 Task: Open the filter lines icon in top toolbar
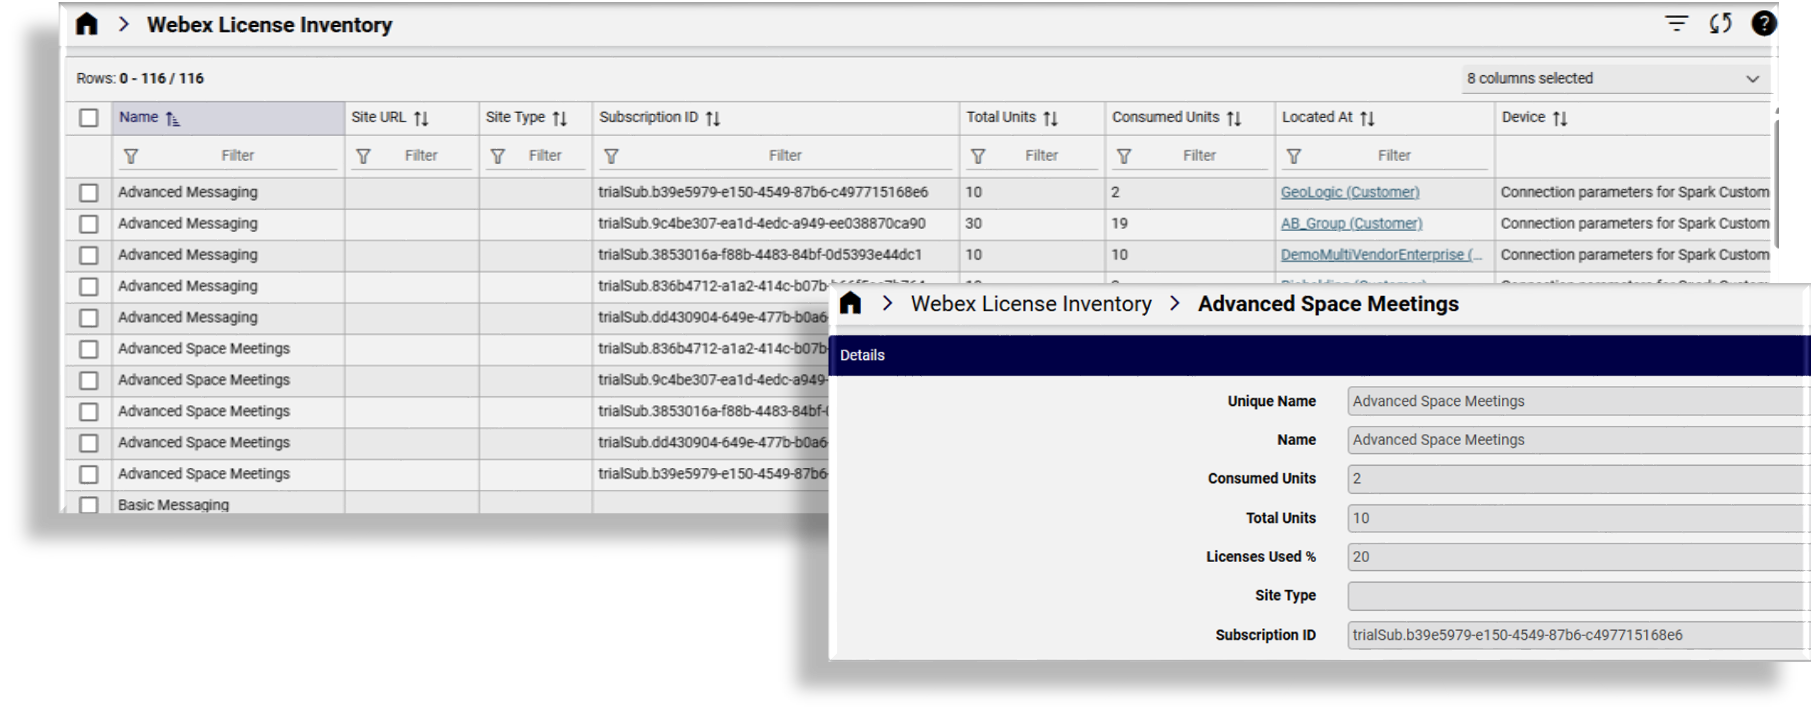1676,23
